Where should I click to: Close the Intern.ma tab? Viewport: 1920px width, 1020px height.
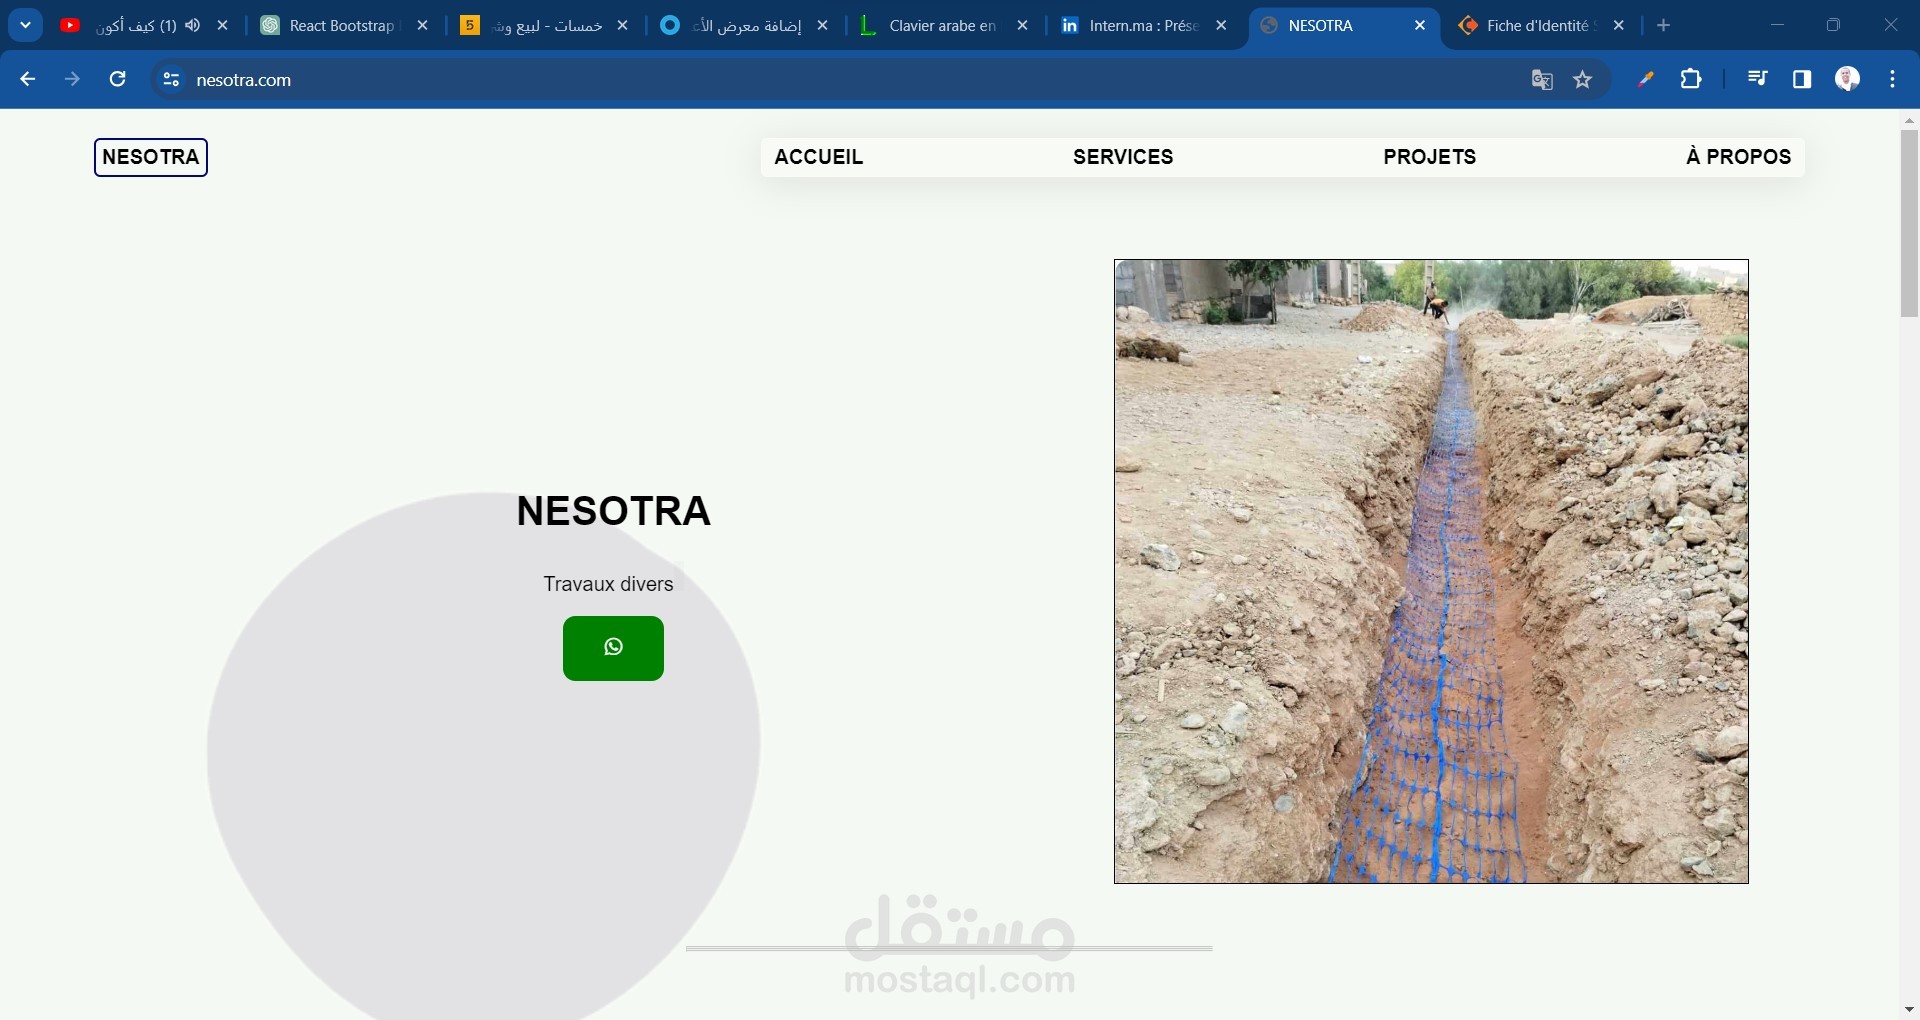click(1222, 26)
